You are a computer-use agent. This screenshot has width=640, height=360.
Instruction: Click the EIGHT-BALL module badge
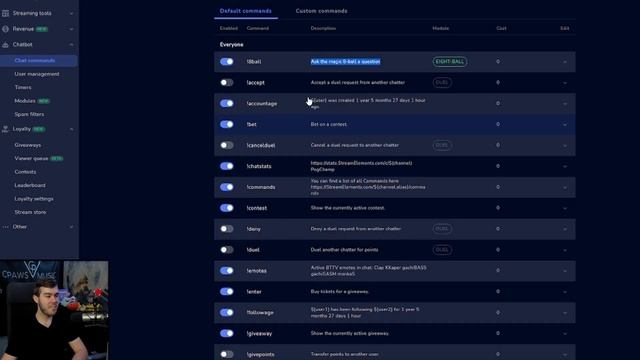pos(450,62)
